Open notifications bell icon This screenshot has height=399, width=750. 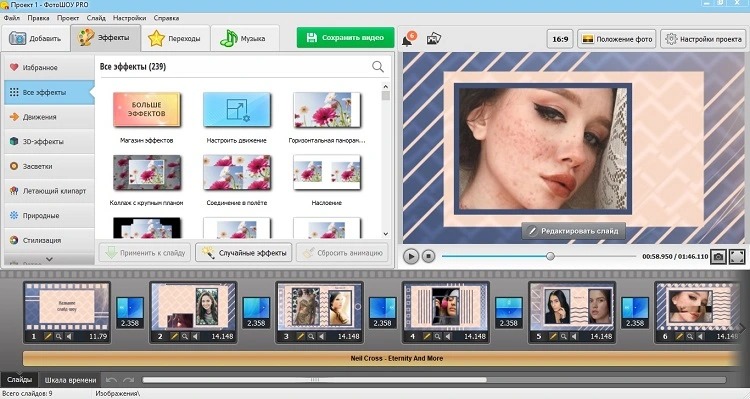(x=408, y=39)
